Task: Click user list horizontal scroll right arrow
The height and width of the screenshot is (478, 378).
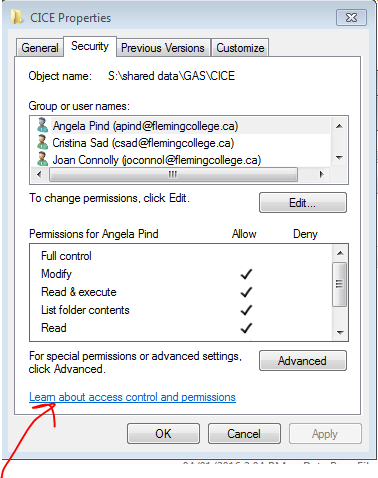Action: coord(321,174)
